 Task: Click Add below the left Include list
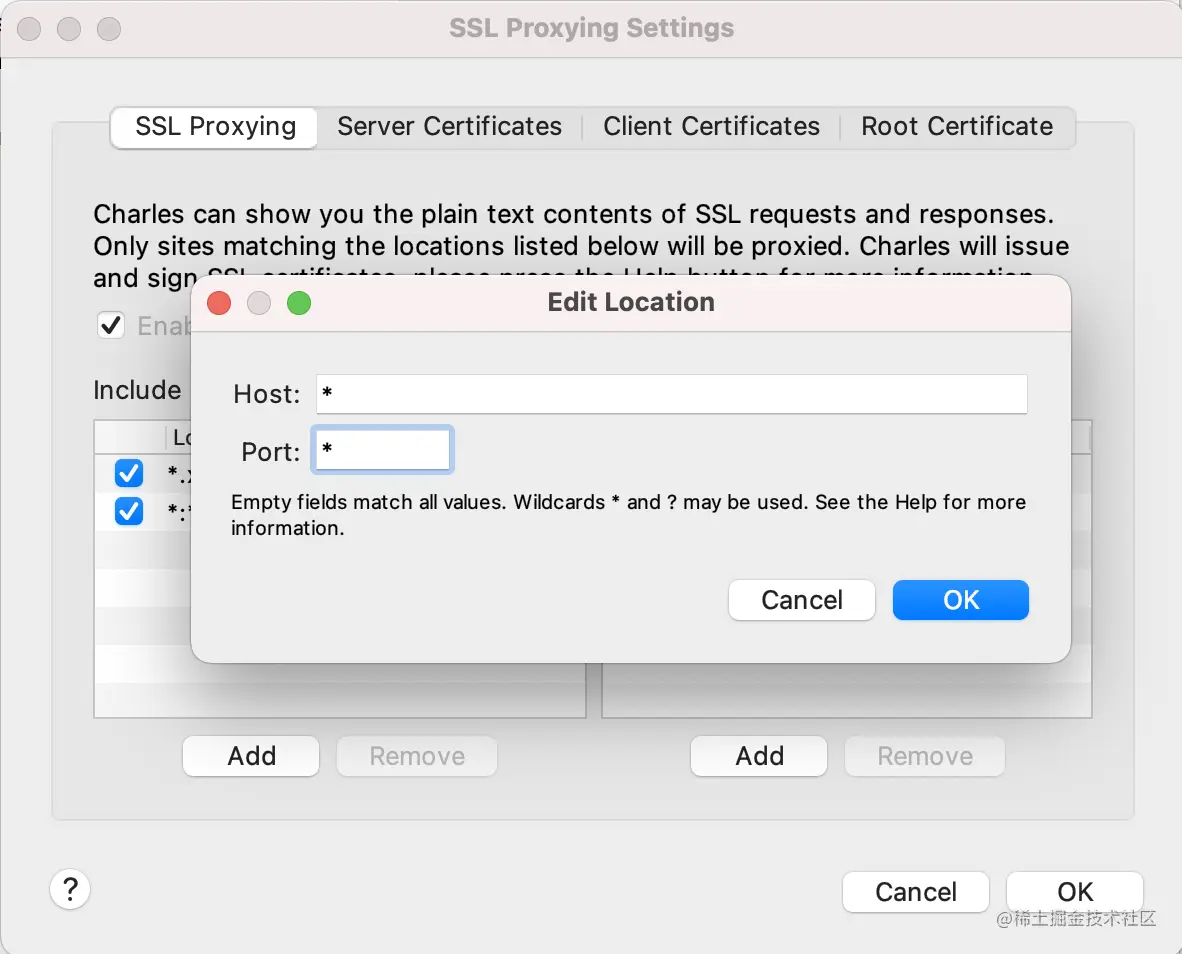(x=251, y=756)
